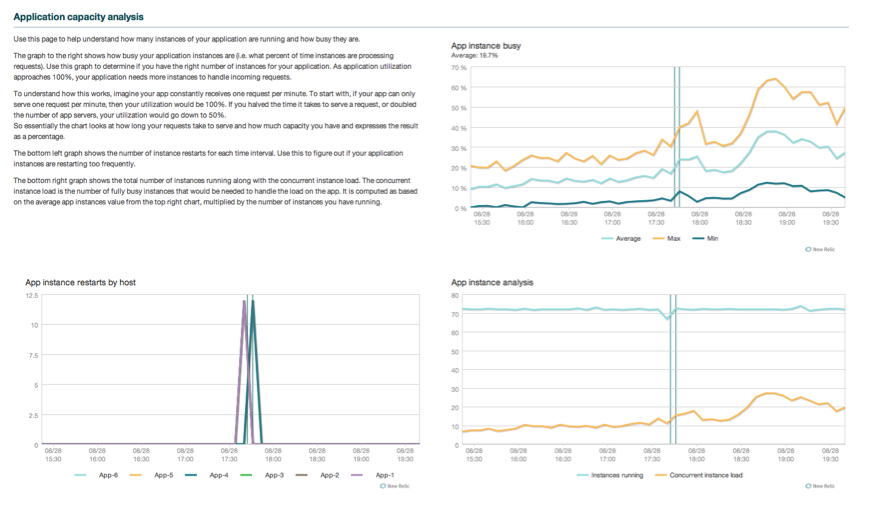
Task: Toggle App-2 legend entry in restarts chart
Action: click(317, 475)
